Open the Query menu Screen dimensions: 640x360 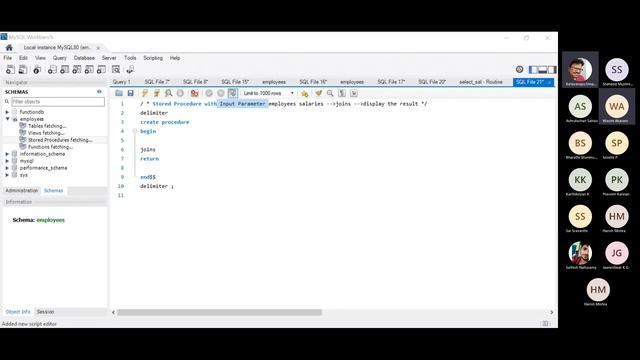click(x=60, y=58)
